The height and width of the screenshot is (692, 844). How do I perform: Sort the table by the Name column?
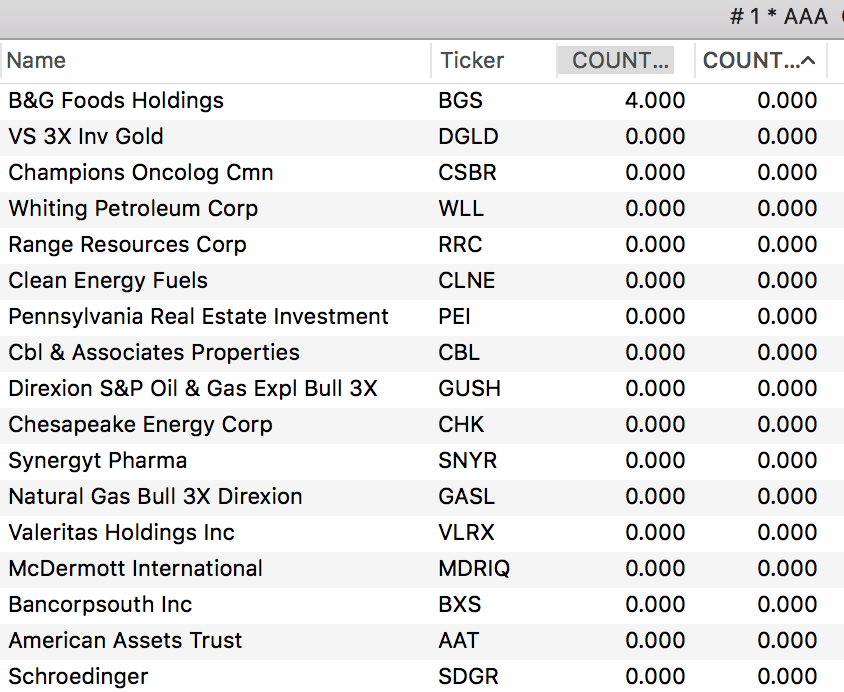[x=37, y=61]
